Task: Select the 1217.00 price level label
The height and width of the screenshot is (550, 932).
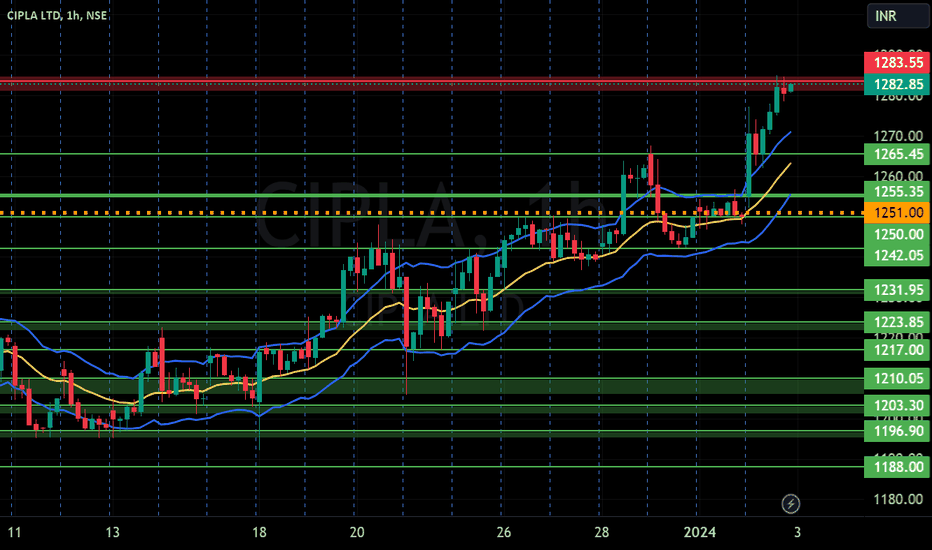Action: click(x=897, y=350)
